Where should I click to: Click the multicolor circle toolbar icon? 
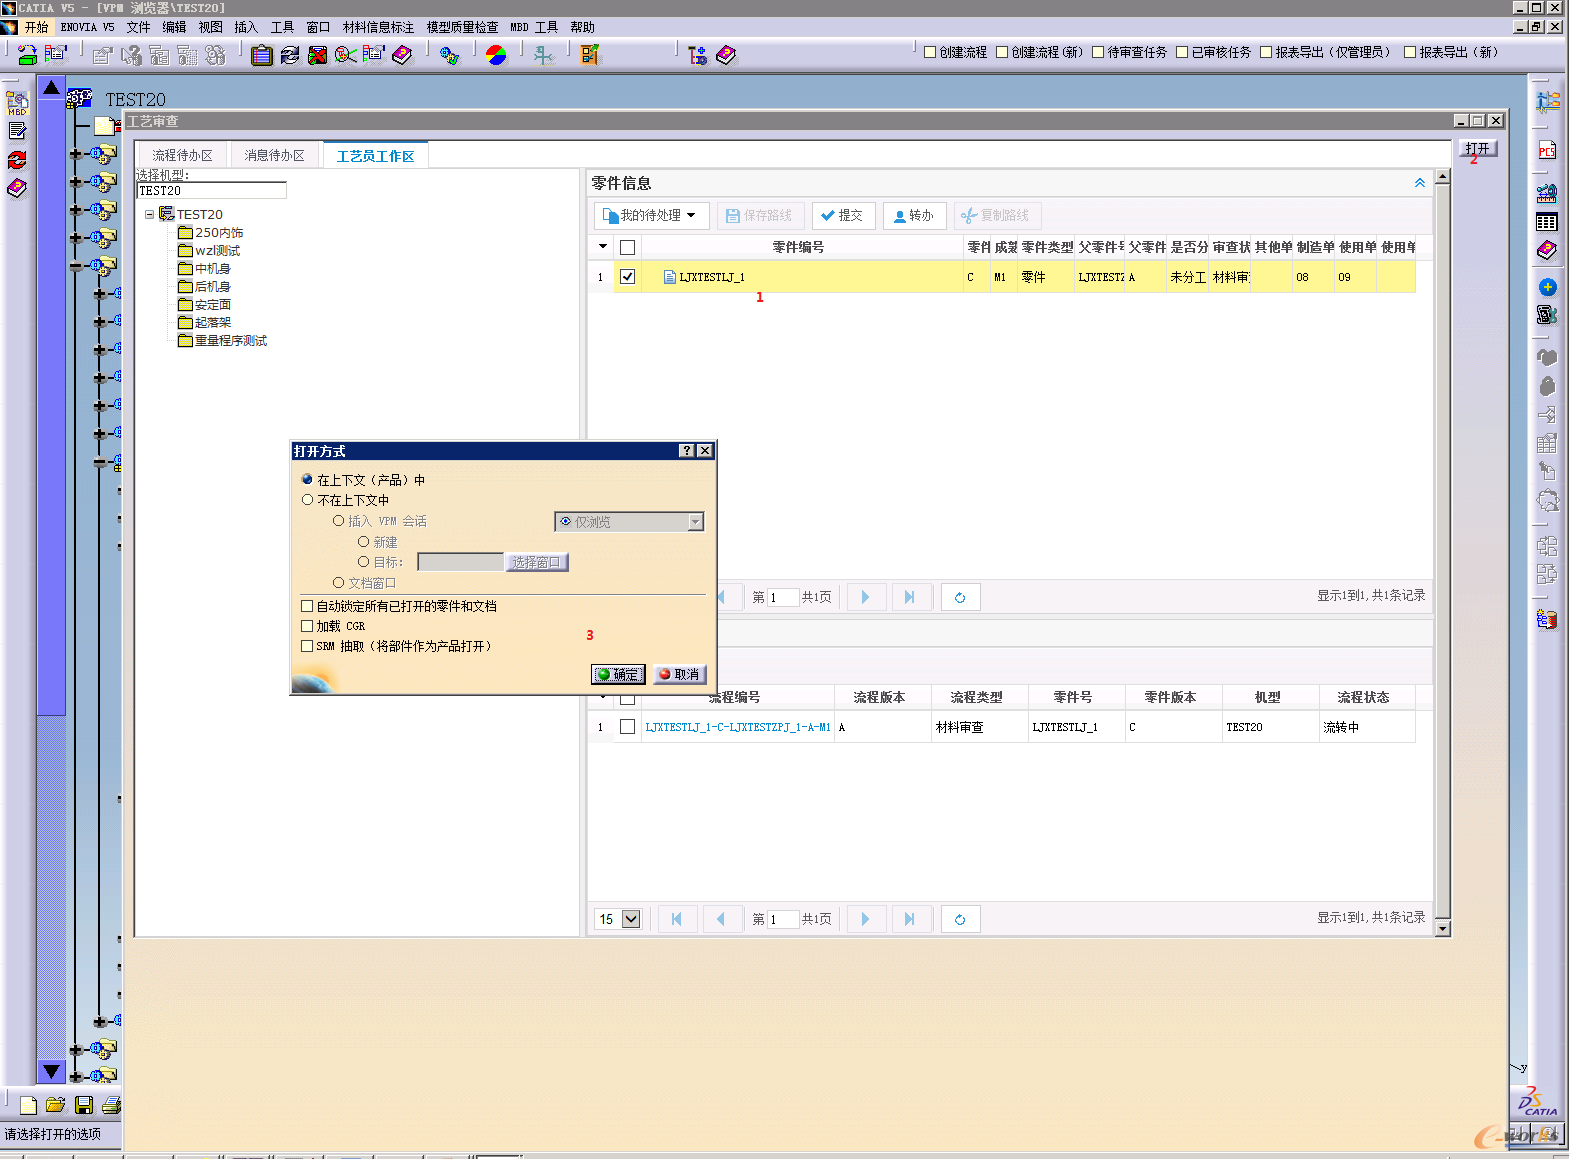pos(496,55)
